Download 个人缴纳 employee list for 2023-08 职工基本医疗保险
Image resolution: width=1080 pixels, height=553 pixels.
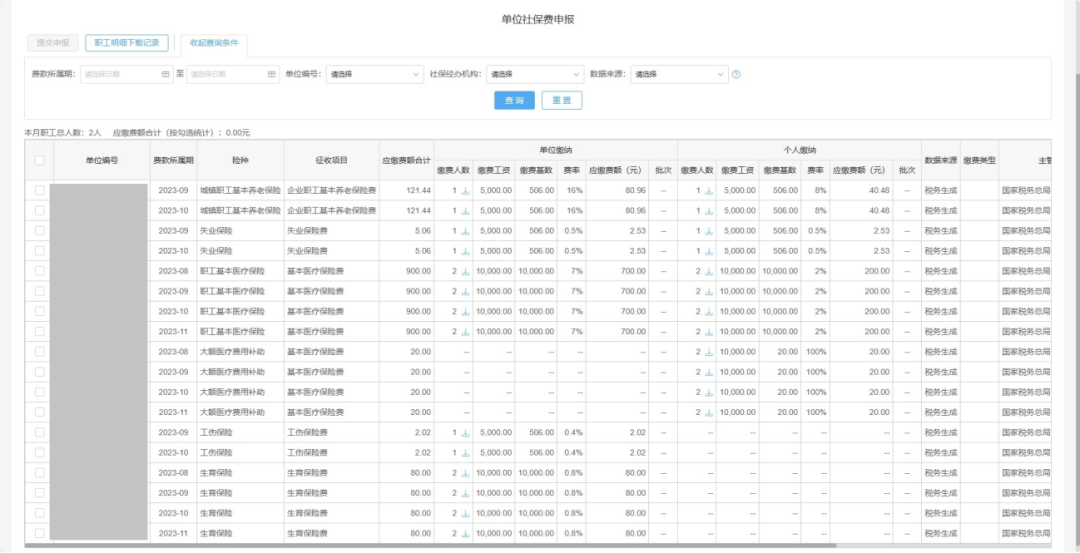coord(709,271)
